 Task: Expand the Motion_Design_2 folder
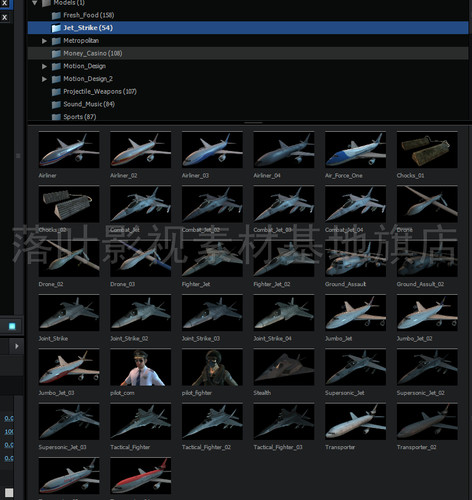coord(44,79)
